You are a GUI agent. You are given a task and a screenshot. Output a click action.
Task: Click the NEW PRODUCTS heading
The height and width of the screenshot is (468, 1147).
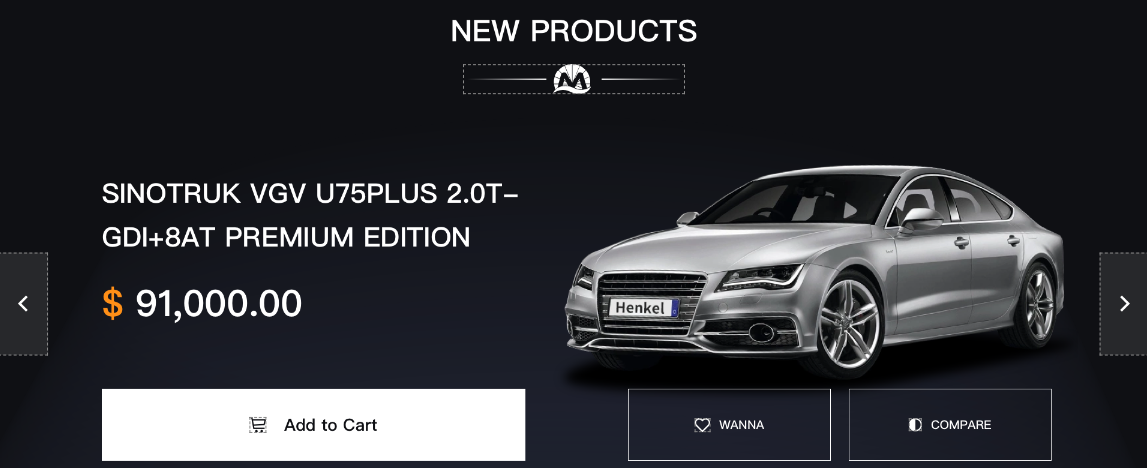tap(574, 31)
